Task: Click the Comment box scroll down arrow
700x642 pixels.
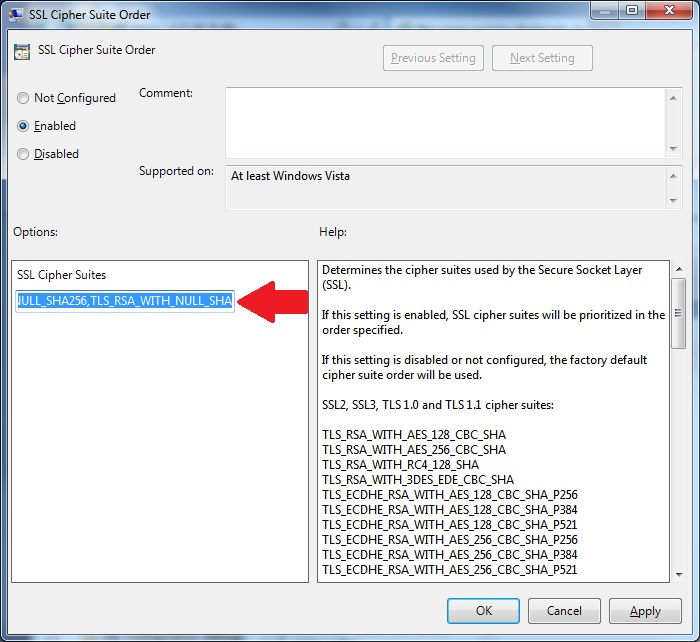Action: click(674, 147)
